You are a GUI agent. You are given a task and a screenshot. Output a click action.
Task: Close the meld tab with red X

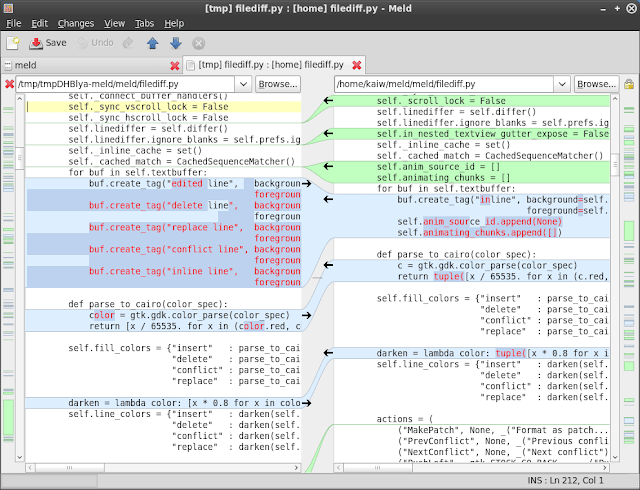pos(175,65)
